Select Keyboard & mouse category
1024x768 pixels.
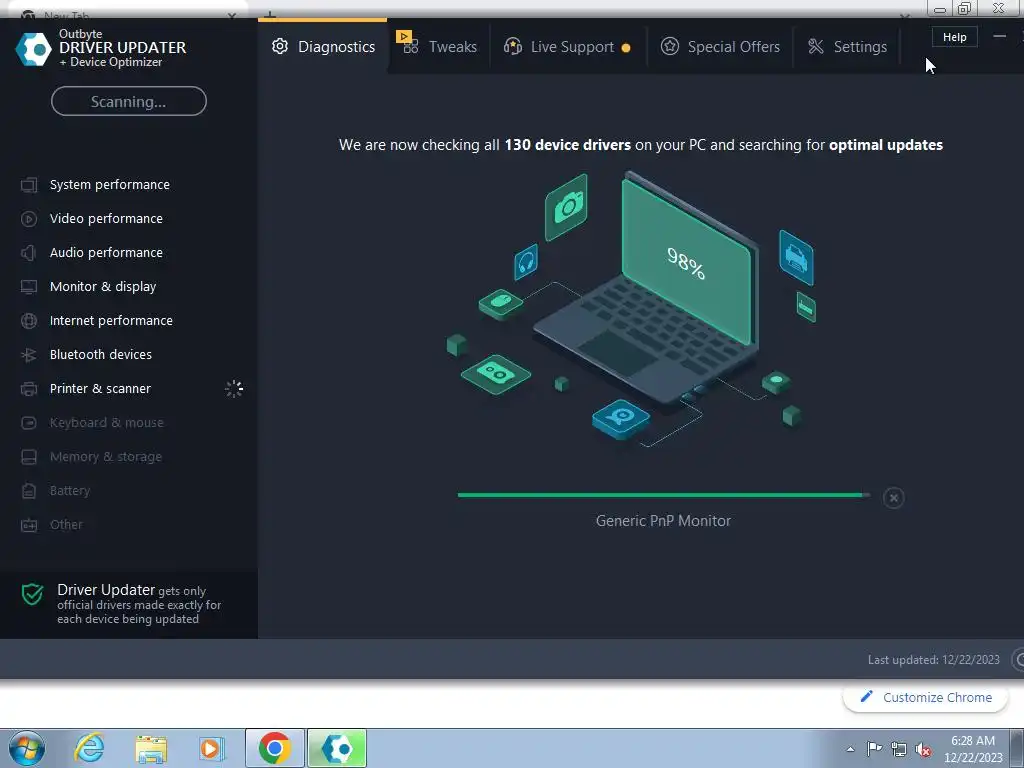106,423
